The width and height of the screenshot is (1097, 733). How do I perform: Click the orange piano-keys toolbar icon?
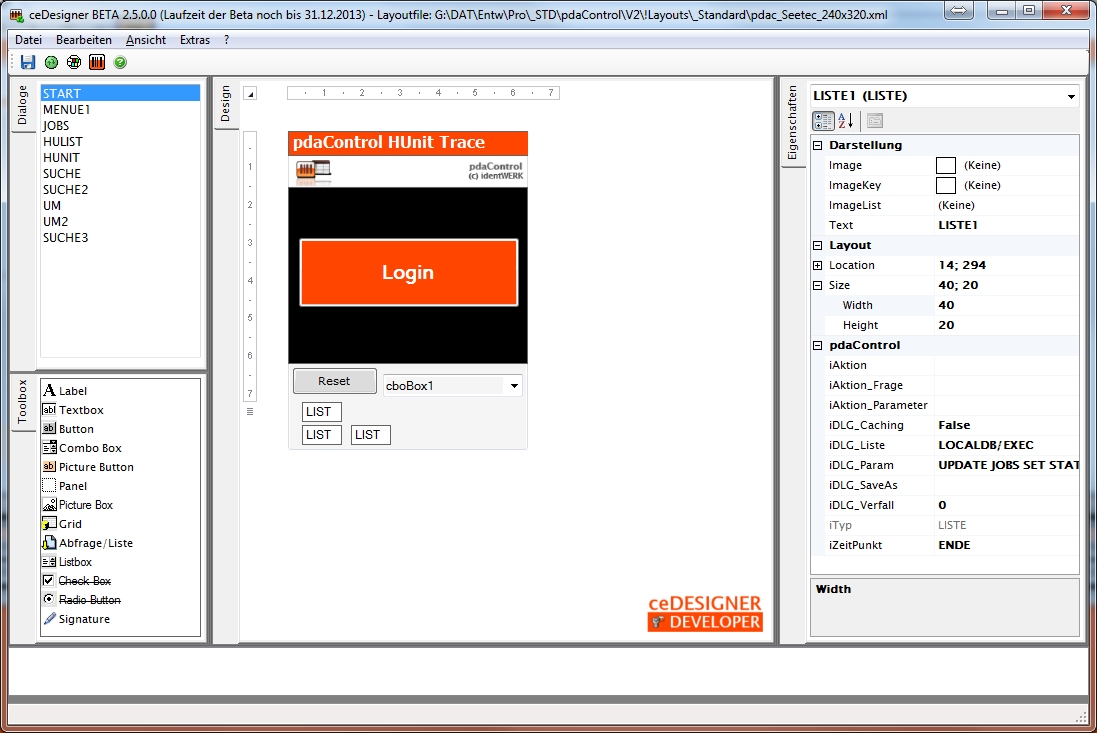(x=97, y=62)
